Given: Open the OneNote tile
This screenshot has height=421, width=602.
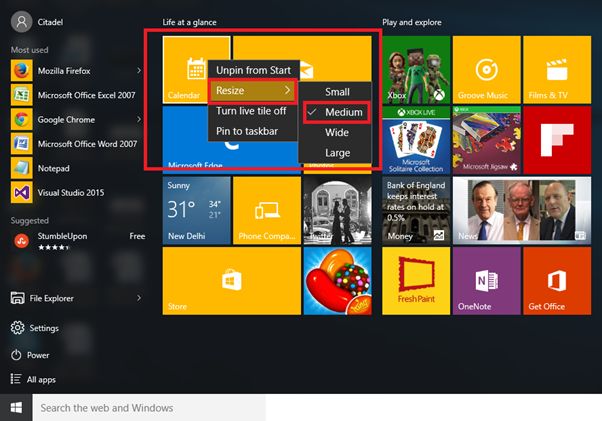Looking at the screenshot, I should pyautogui.click(x=486, y=281).
